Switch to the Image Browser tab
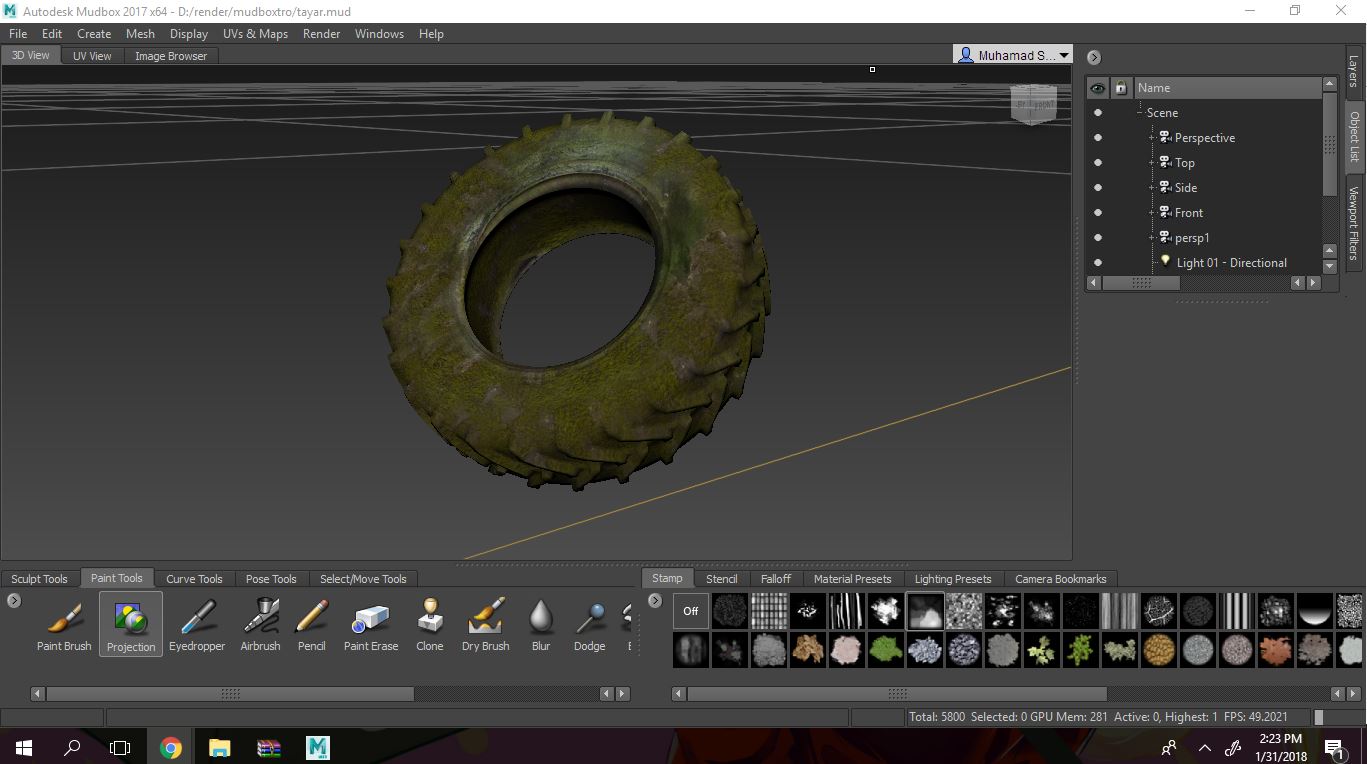Viewport: 1367px width, 764px height. [x=171, y=56]
